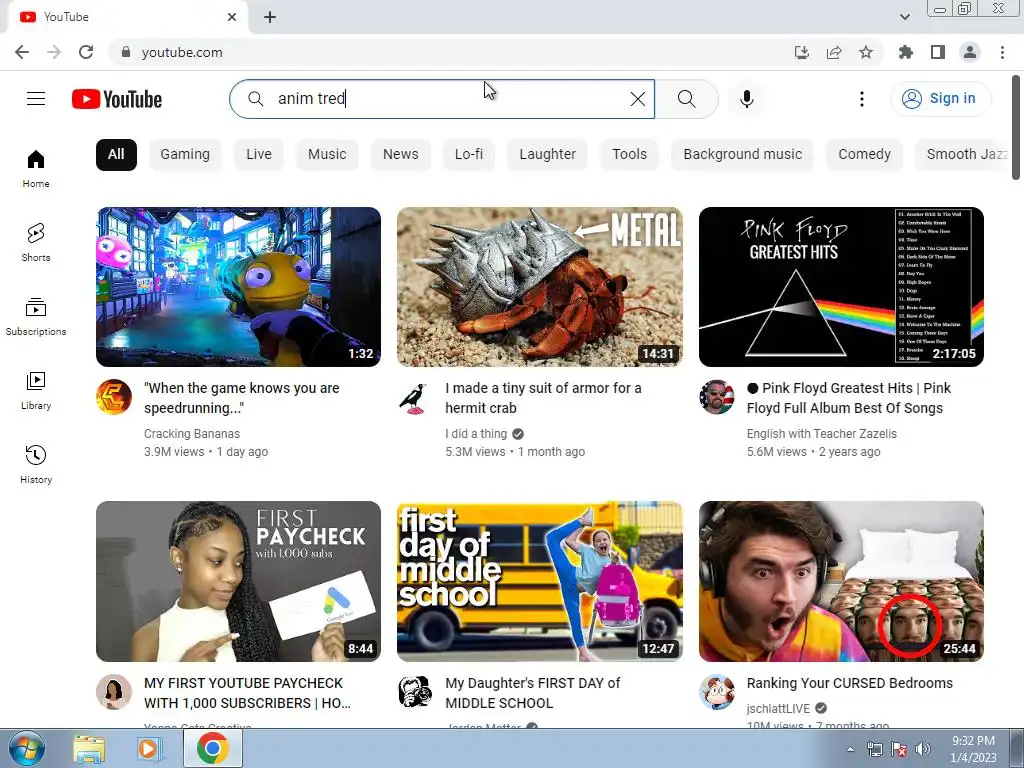Toggle Chrome side panel
Screen dimensions: 1024x768
click(938, 52)
